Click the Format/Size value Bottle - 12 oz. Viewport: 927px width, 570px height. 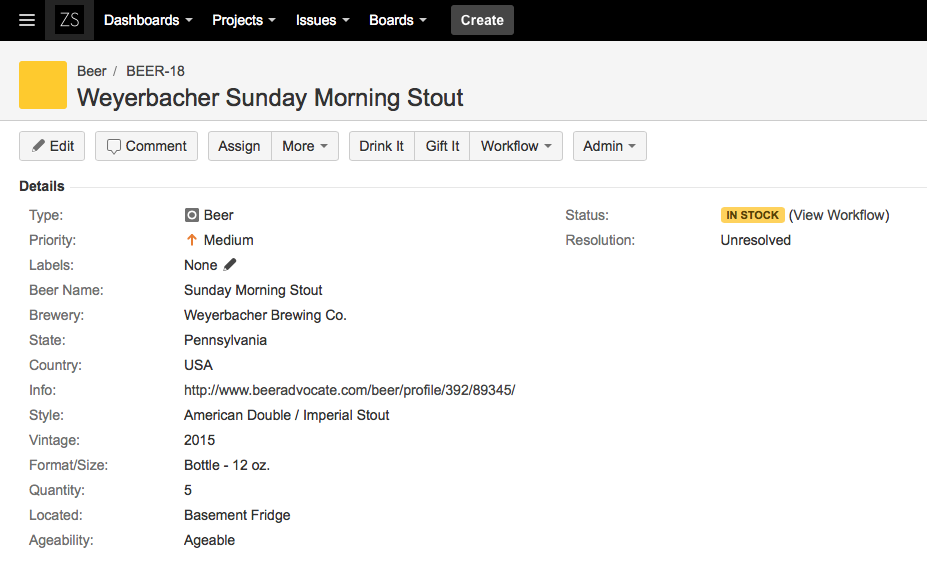pos(227,465)
